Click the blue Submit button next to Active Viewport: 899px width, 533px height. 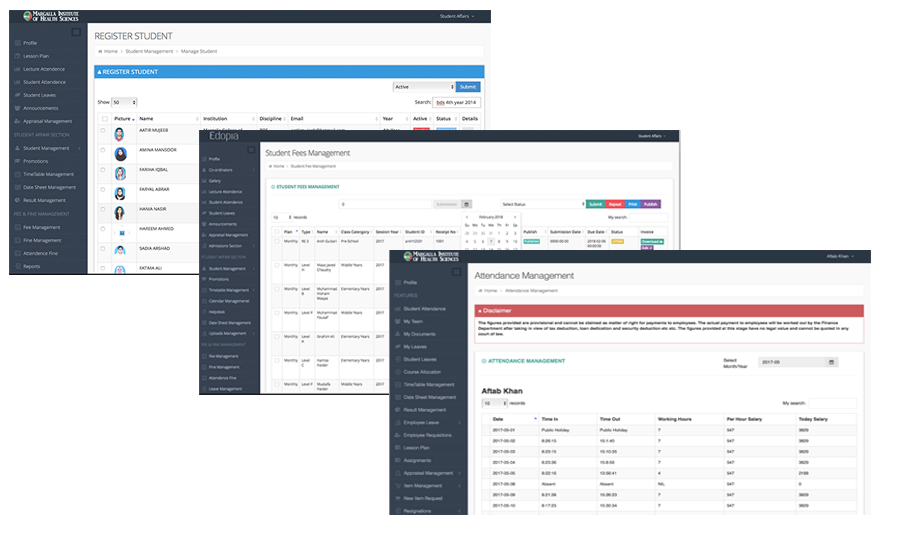tap(467, 87)
